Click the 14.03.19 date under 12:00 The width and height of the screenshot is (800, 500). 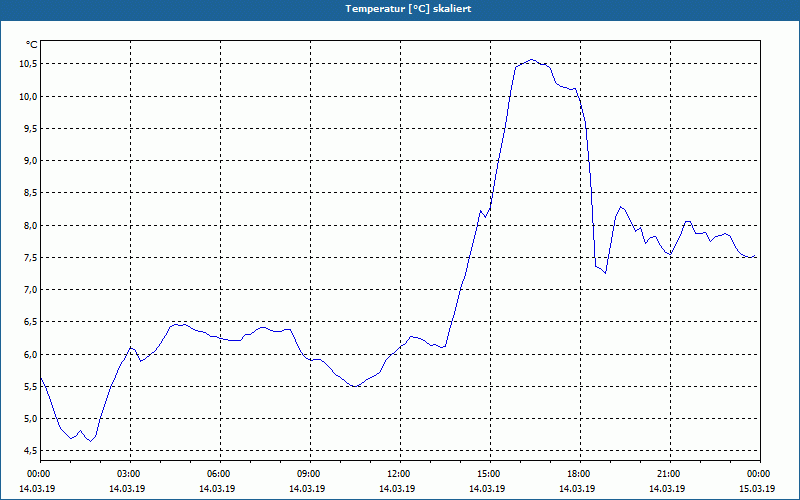396,488
